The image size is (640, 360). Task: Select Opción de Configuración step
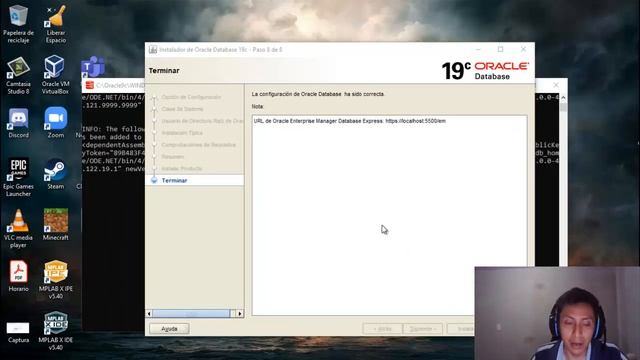coord(191,97)
